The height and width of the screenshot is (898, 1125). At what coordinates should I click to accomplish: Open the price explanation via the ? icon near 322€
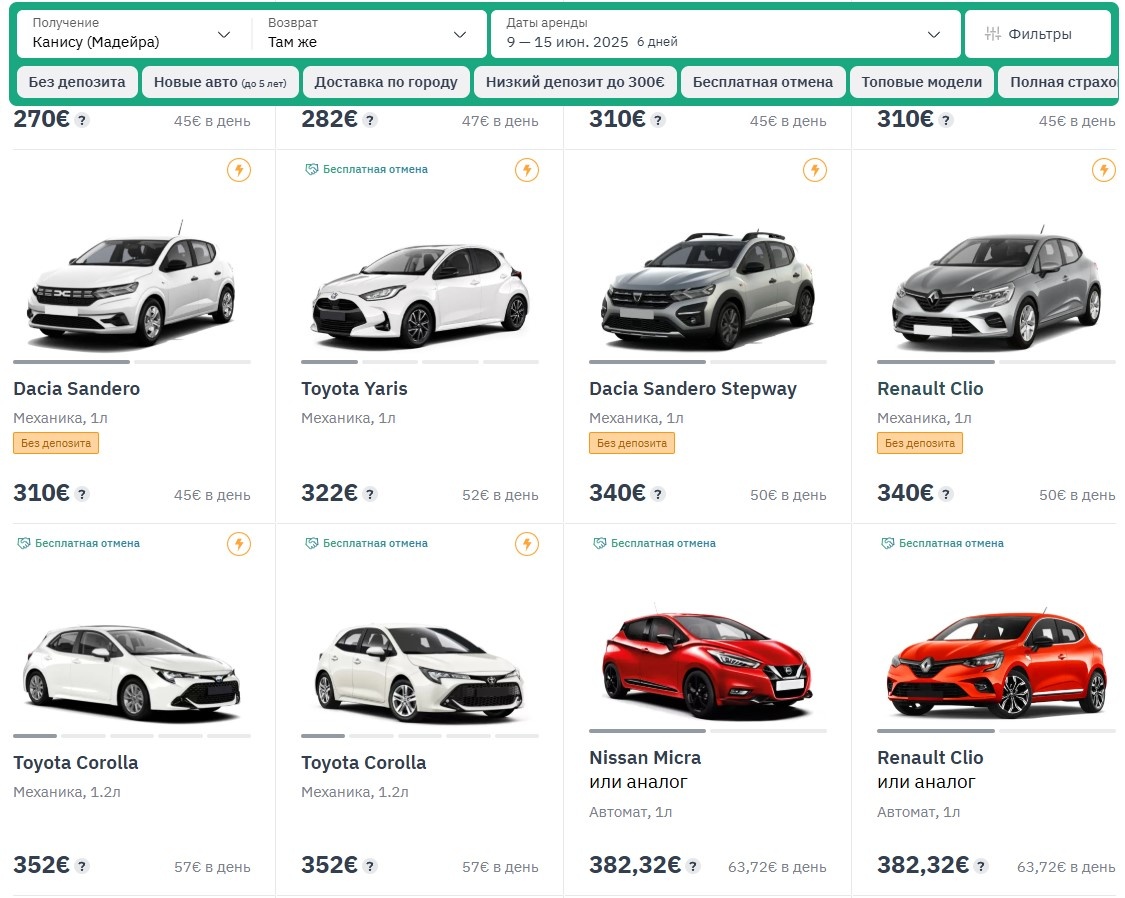[x=371, y=494]
